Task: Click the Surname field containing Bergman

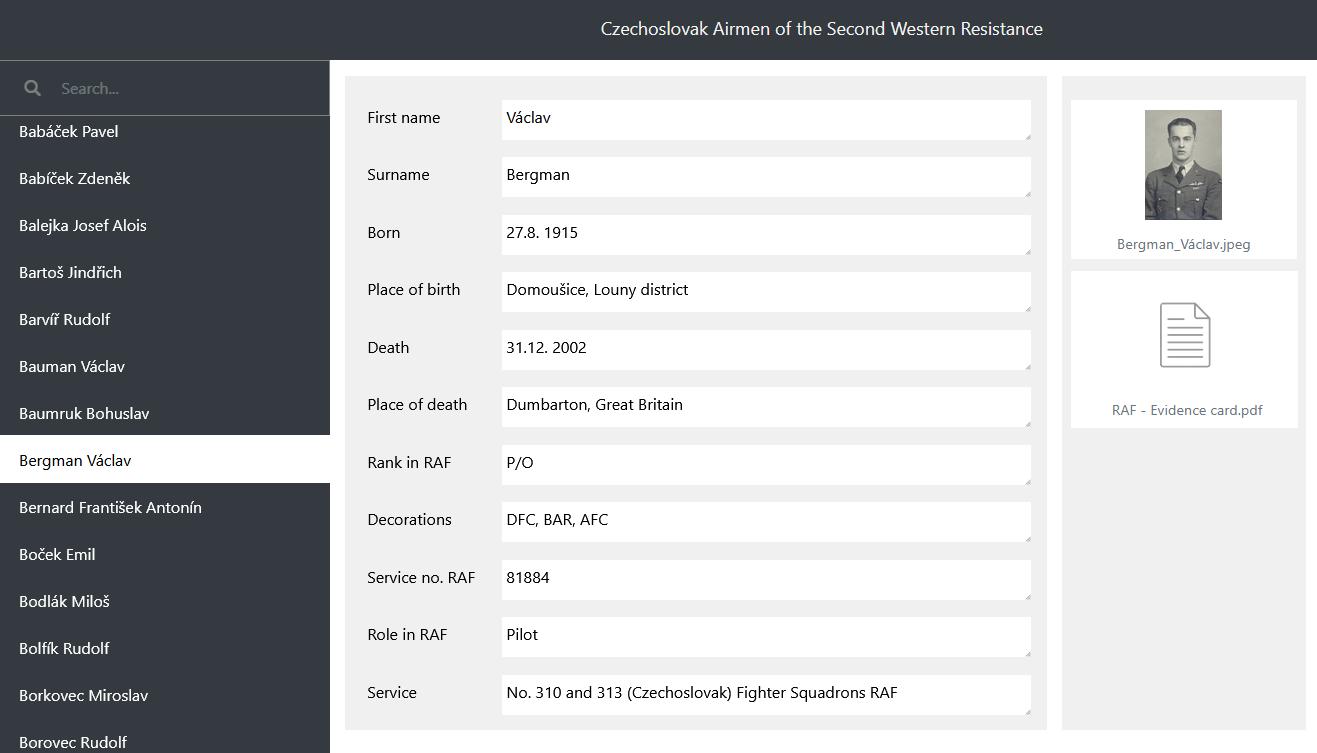Action: [x=766, y=177]
